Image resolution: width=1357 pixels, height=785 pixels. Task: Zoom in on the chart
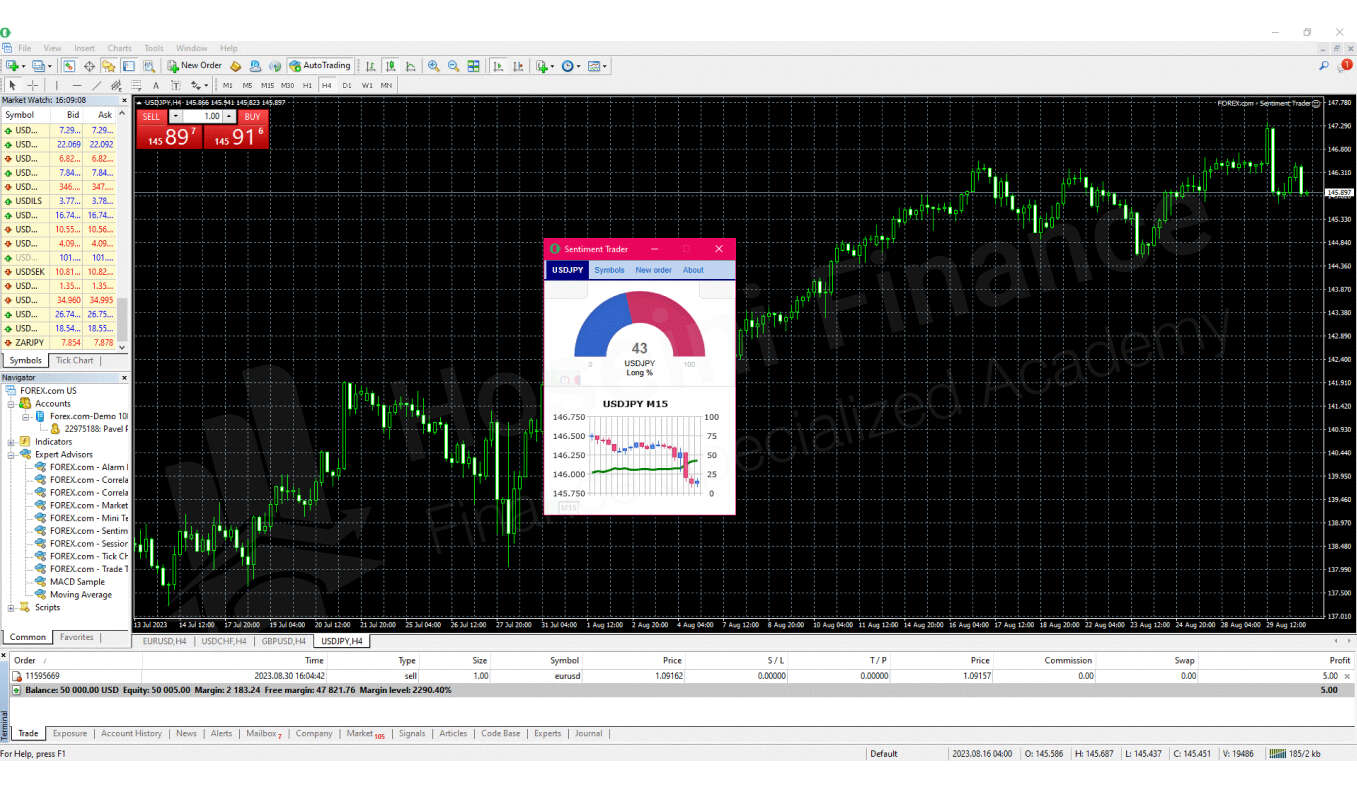433,66
